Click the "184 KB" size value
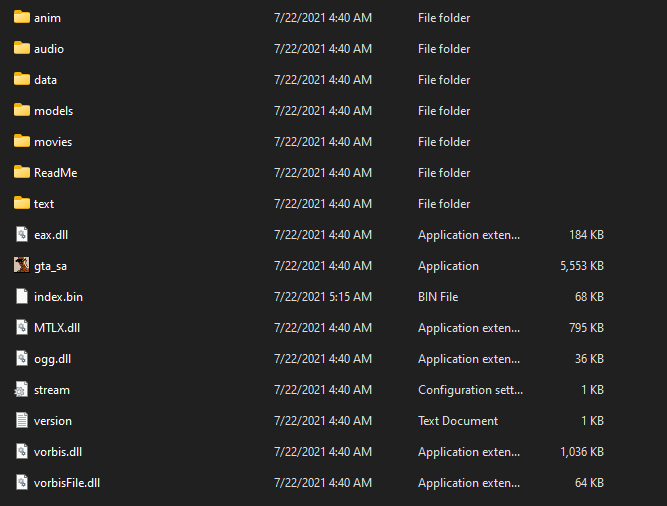This screenshot has width=667, height=506. pyautogui.click(x=587, y=235)
